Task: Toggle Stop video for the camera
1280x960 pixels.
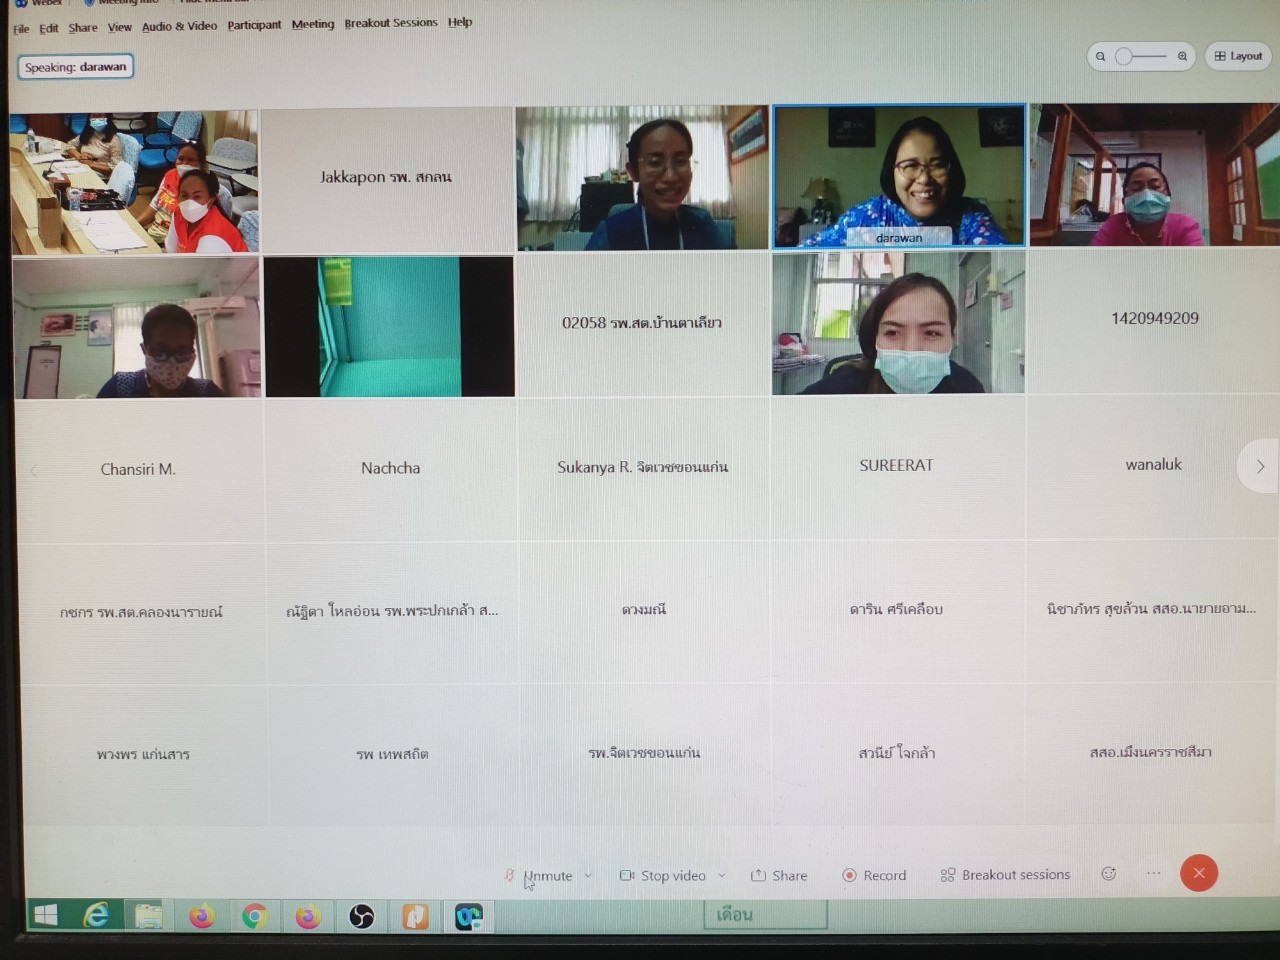Action: (x=663, y=875)
